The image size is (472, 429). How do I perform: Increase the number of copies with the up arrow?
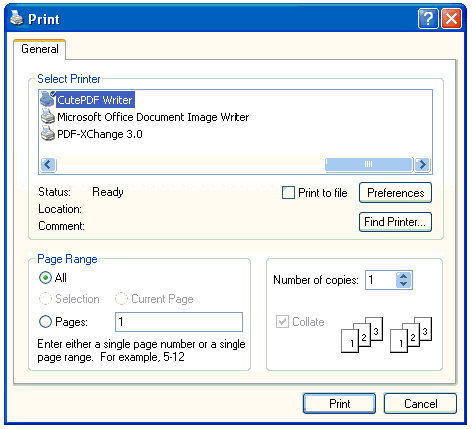tap(404, 276)
